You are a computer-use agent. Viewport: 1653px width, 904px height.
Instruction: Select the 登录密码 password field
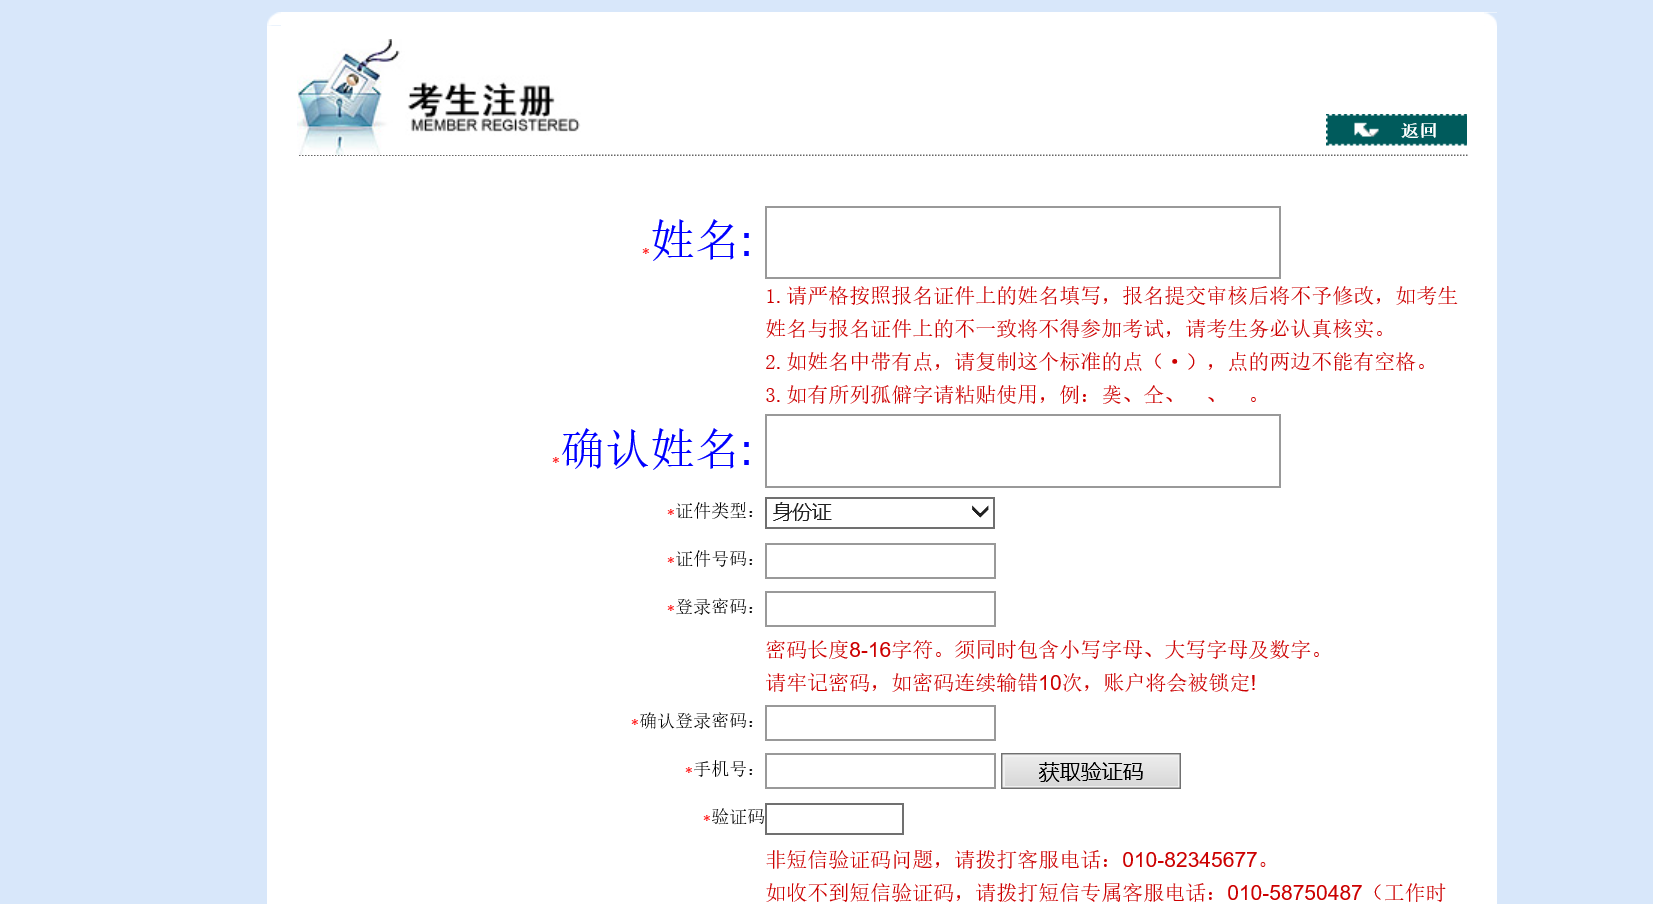pos(880,609)
